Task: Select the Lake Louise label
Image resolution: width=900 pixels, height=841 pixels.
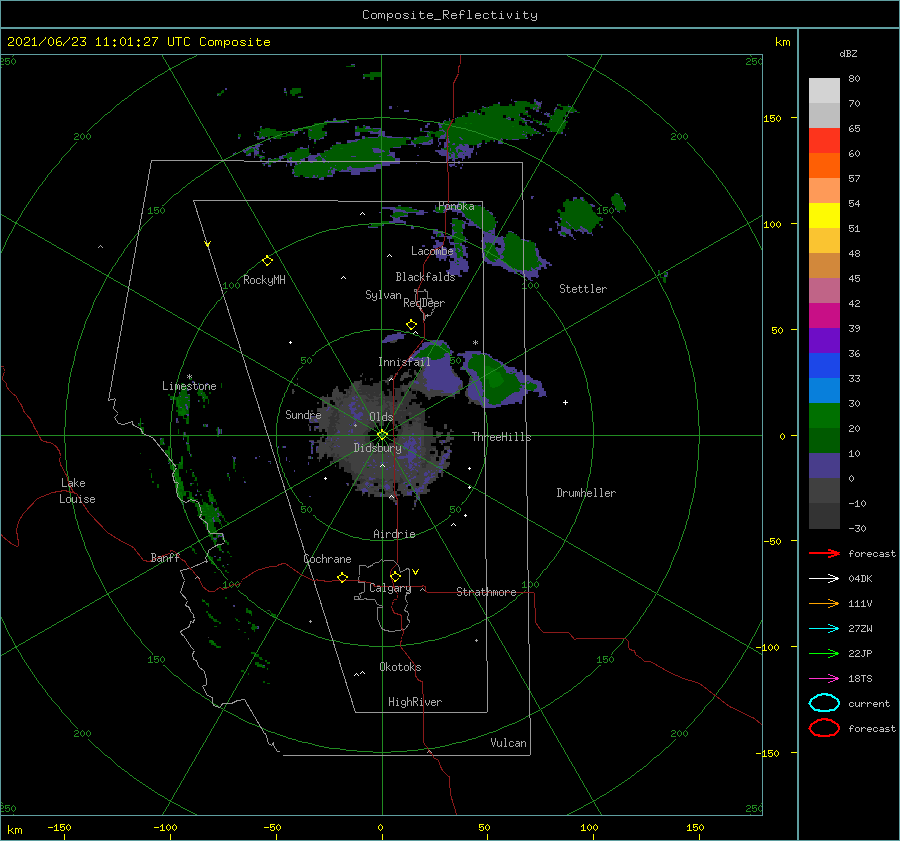Action: tap(77, 491)
